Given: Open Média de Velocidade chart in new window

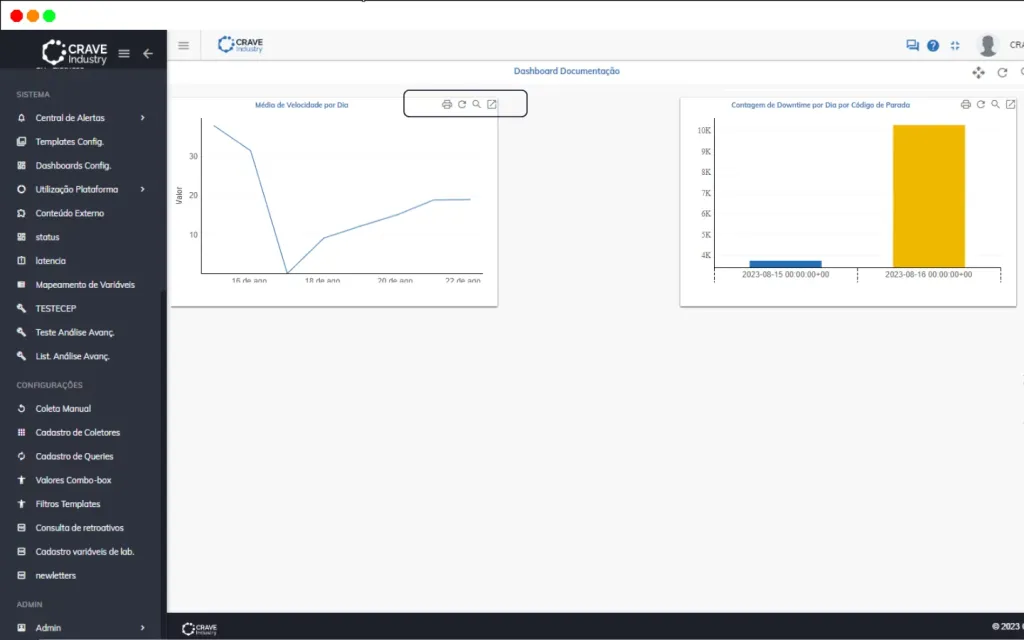Looking at the screenshot, I should (x=492, y=104).
